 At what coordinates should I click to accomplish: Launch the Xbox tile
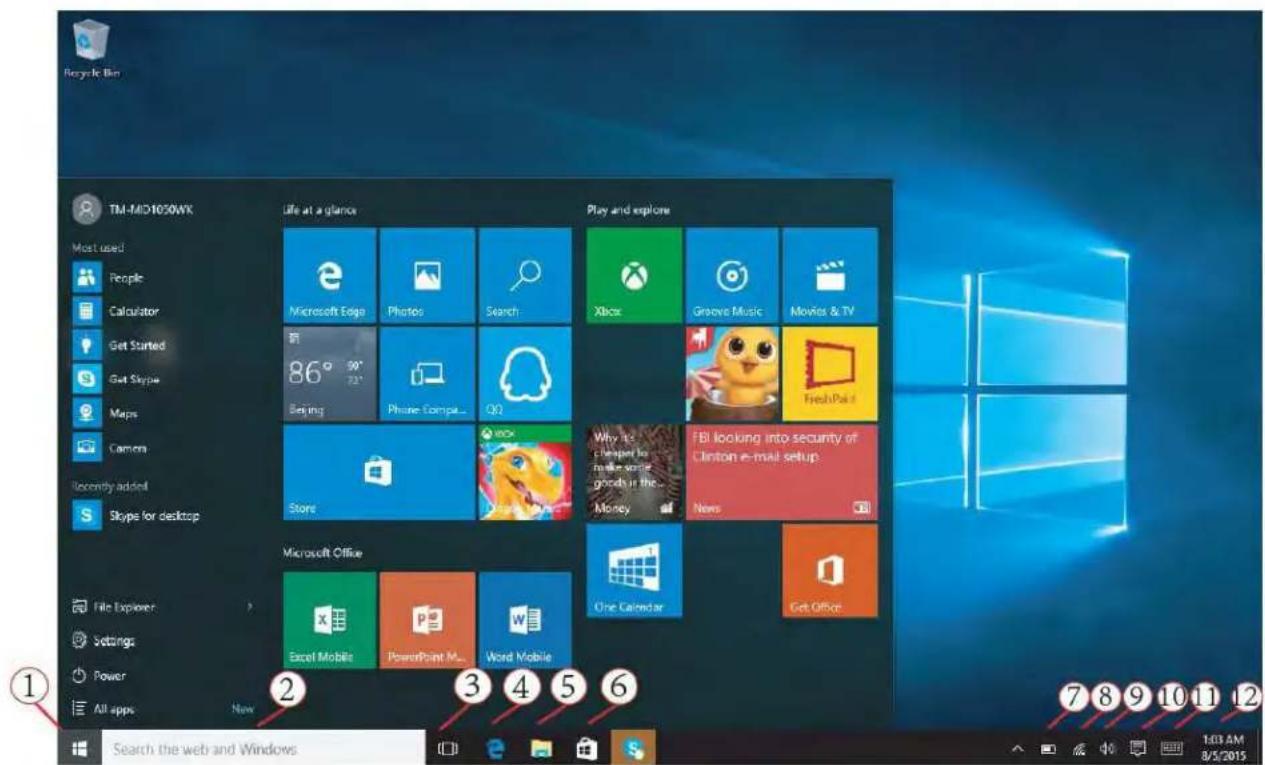click(633, 275)
